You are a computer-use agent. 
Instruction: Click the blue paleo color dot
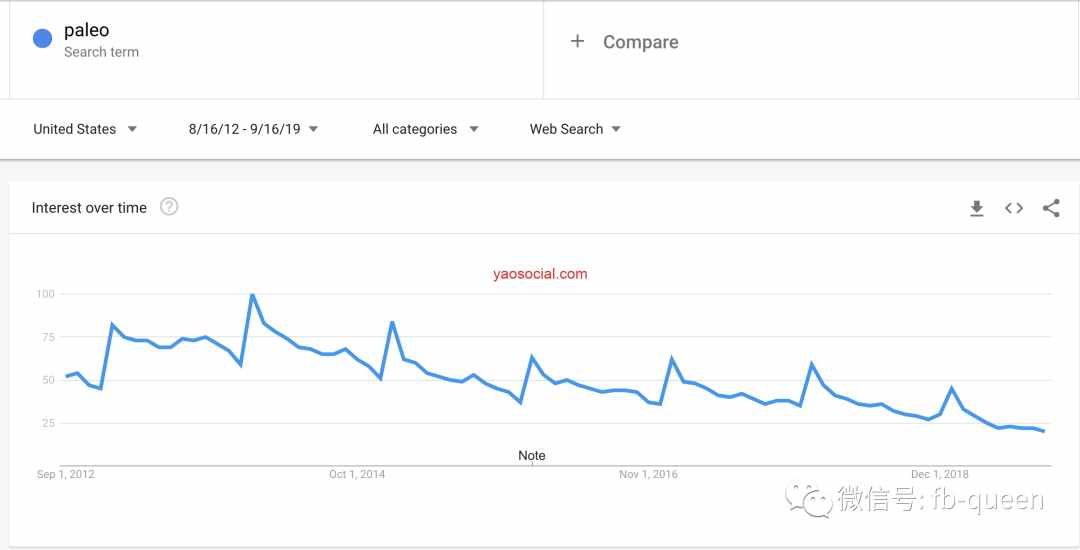(x=43, y=39)
